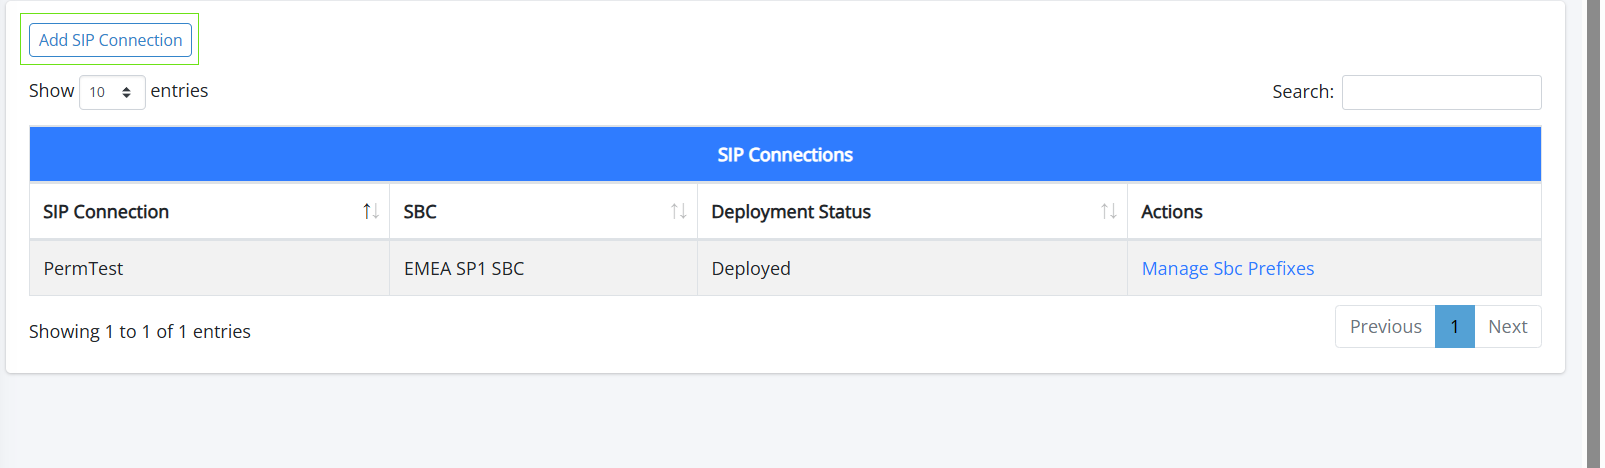The width and height of the screenshot is (1605, 468).
Task: Click the Actions column header
Action: point(1172,212)
